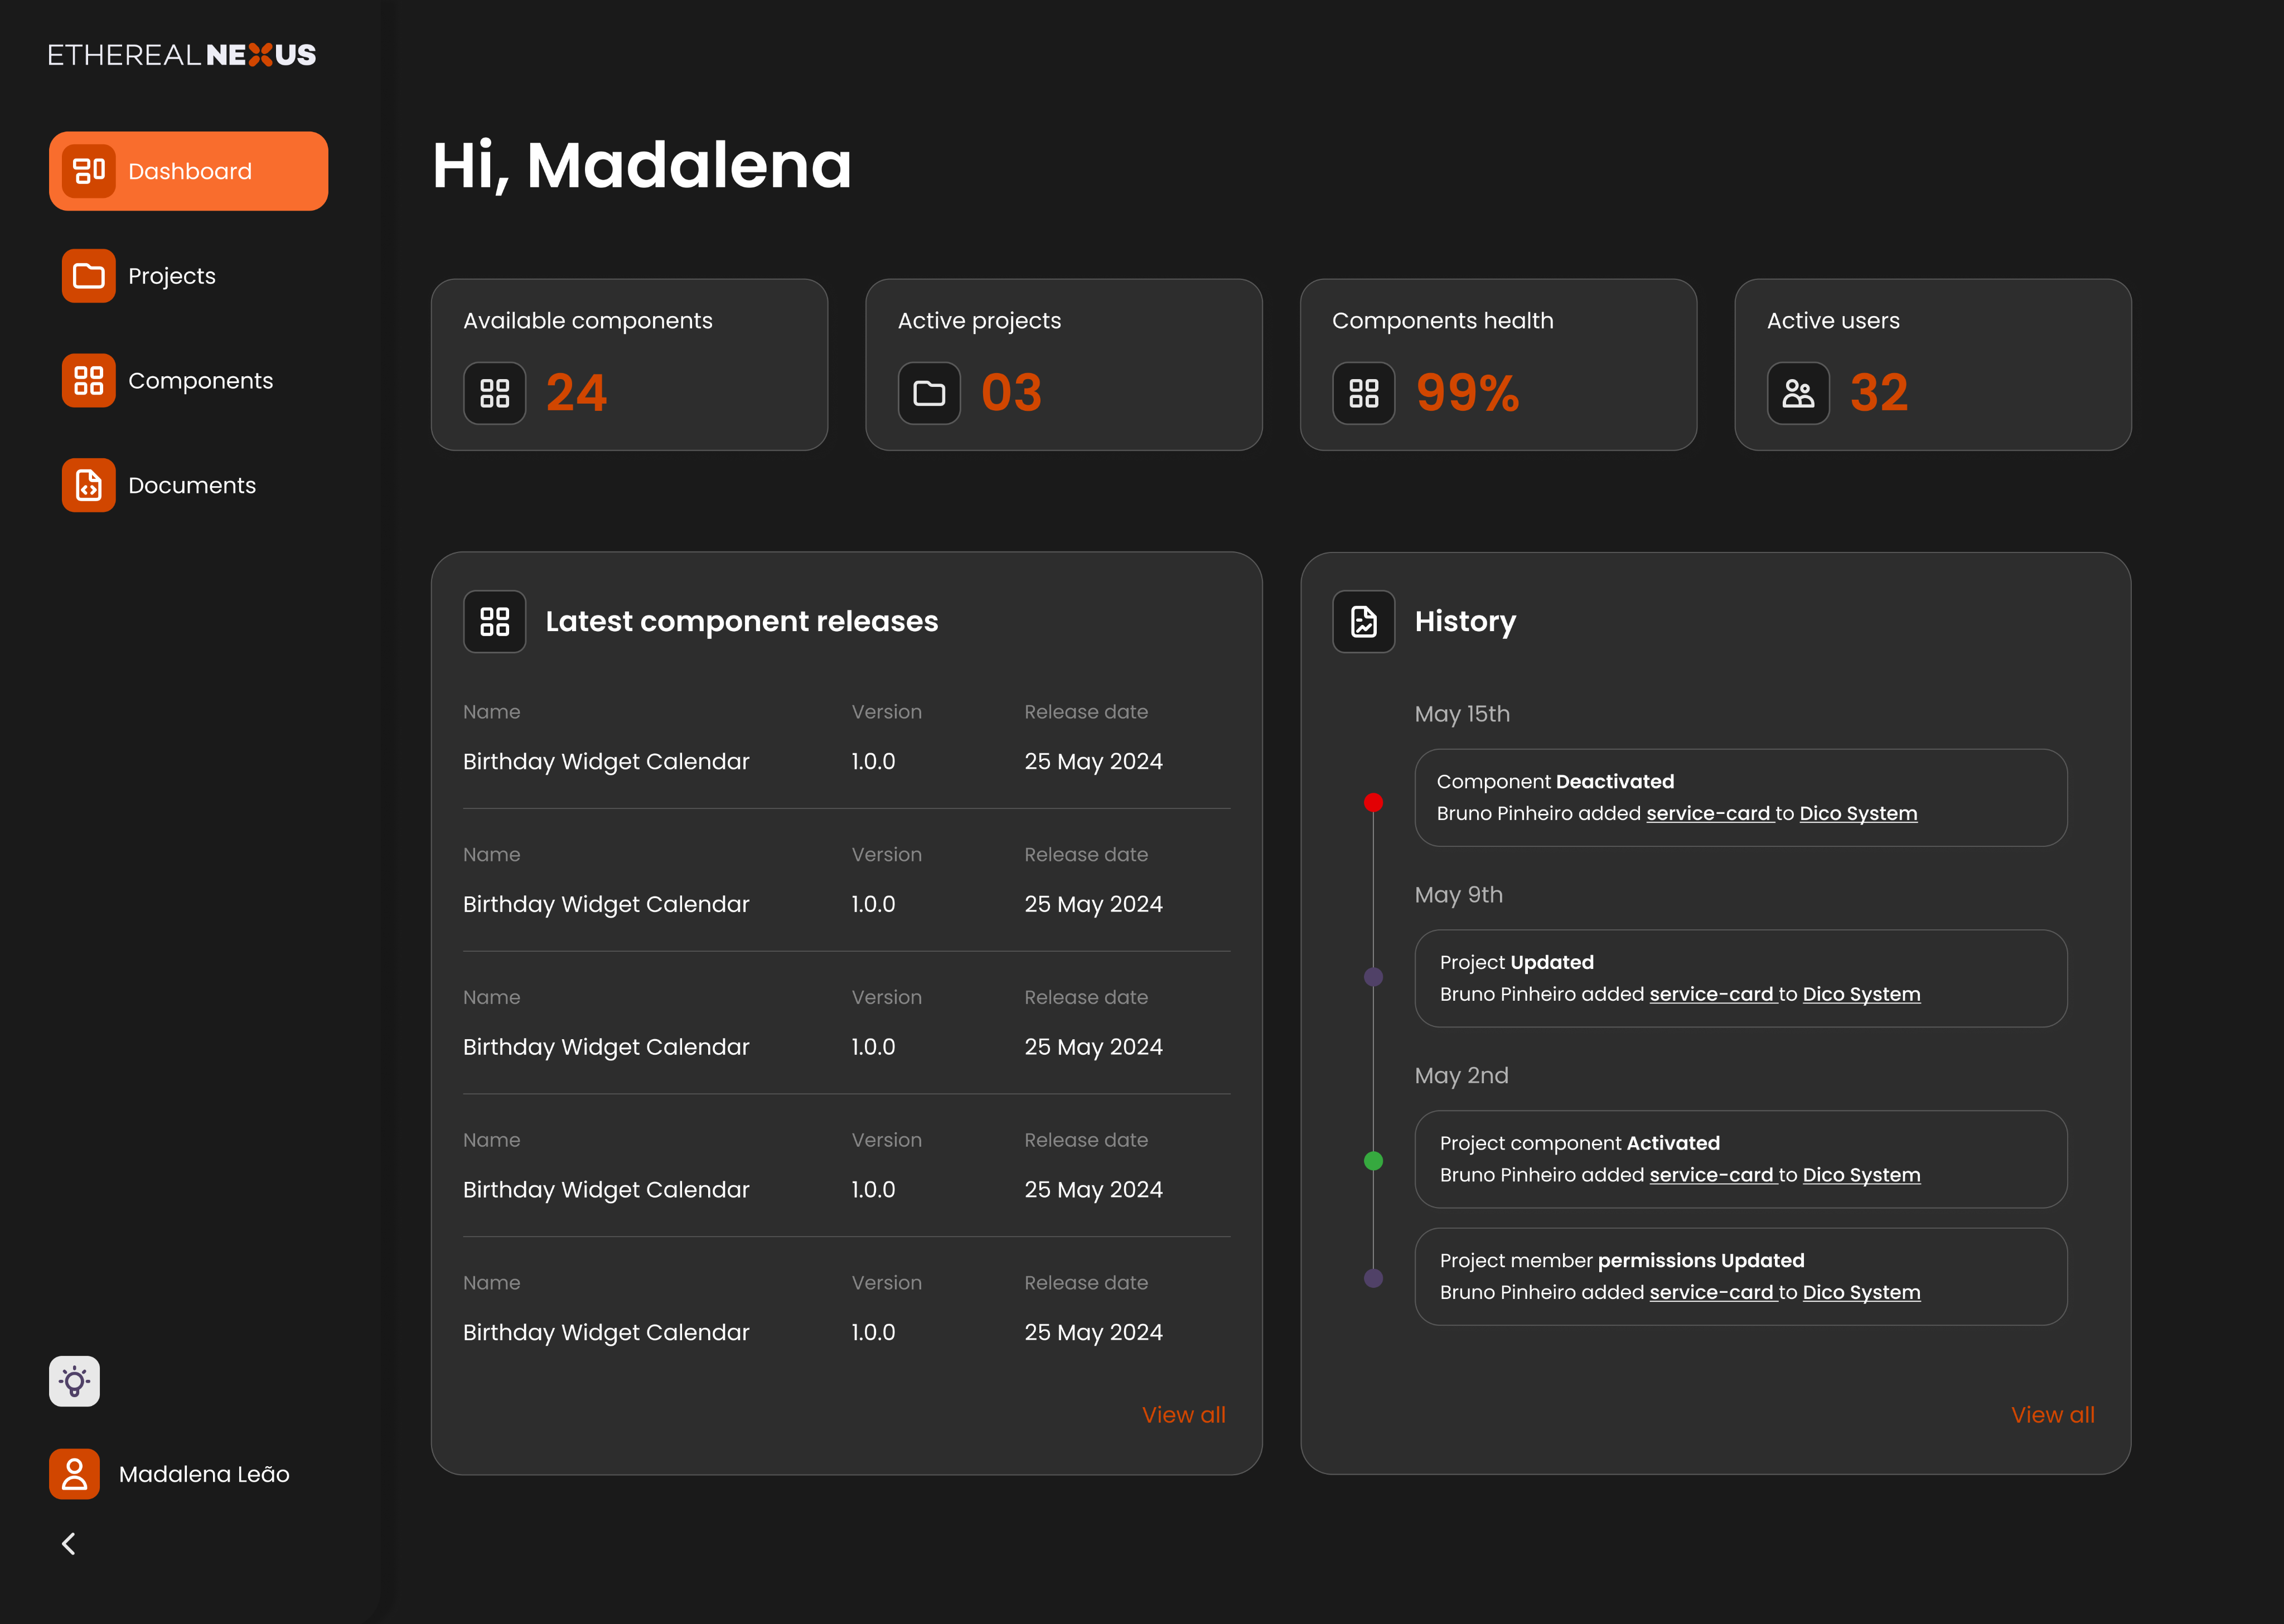
Task: Click the 32 active users value
Action: click(1879, 393)
